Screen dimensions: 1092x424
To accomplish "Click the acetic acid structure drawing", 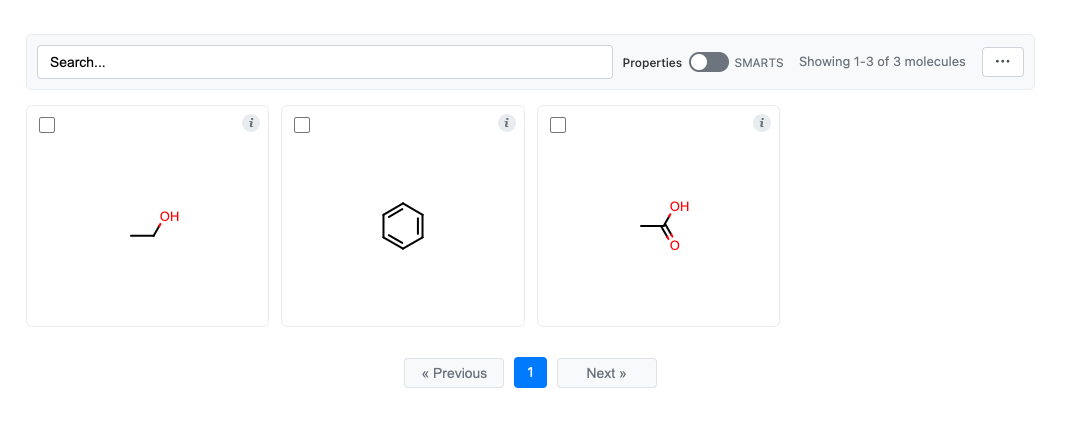I will click(665, 226).
